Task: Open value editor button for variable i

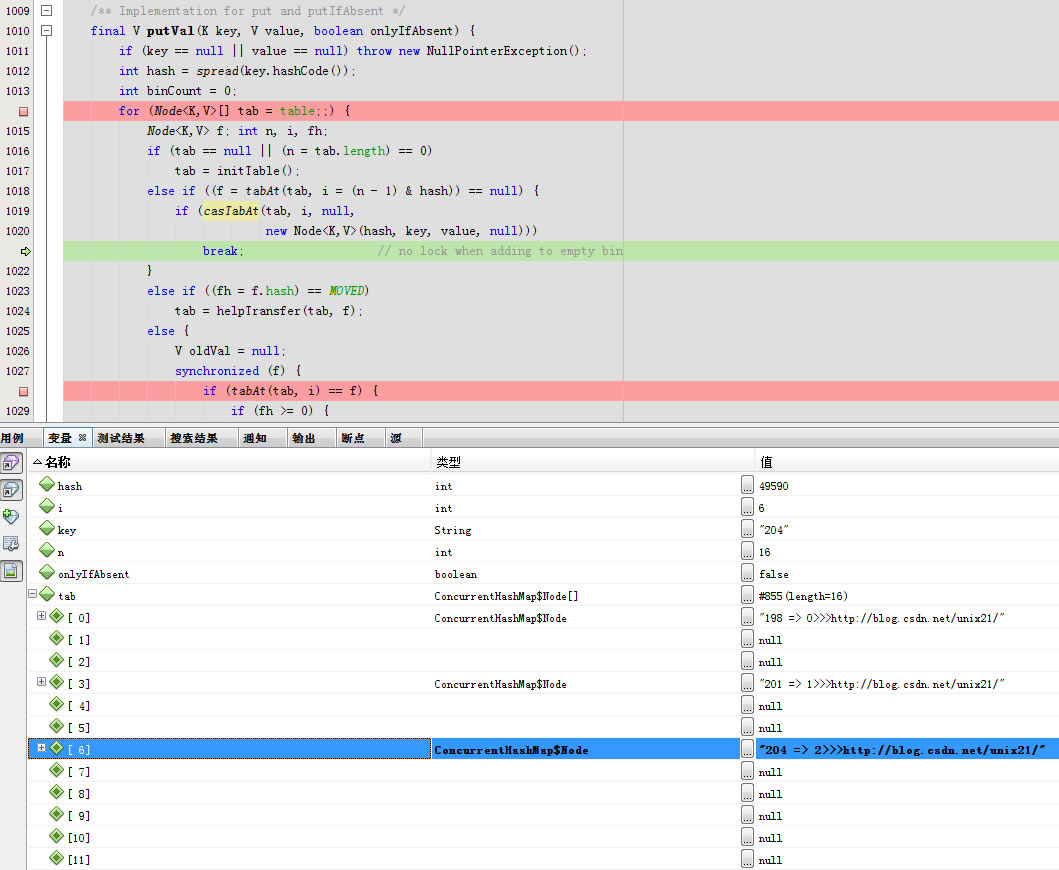Action: pos(747,507)
